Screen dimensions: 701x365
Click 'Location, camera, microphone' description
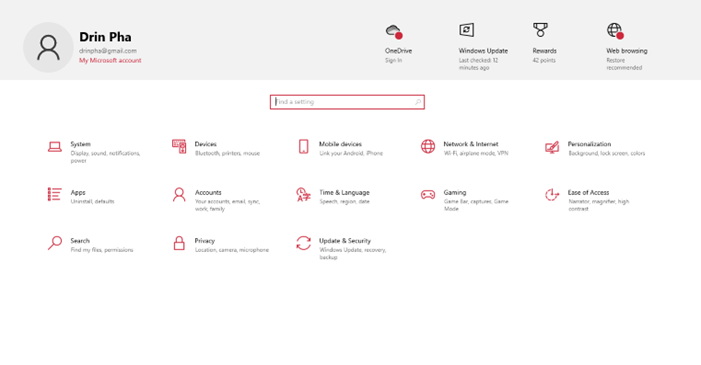(x=232, y=250)
